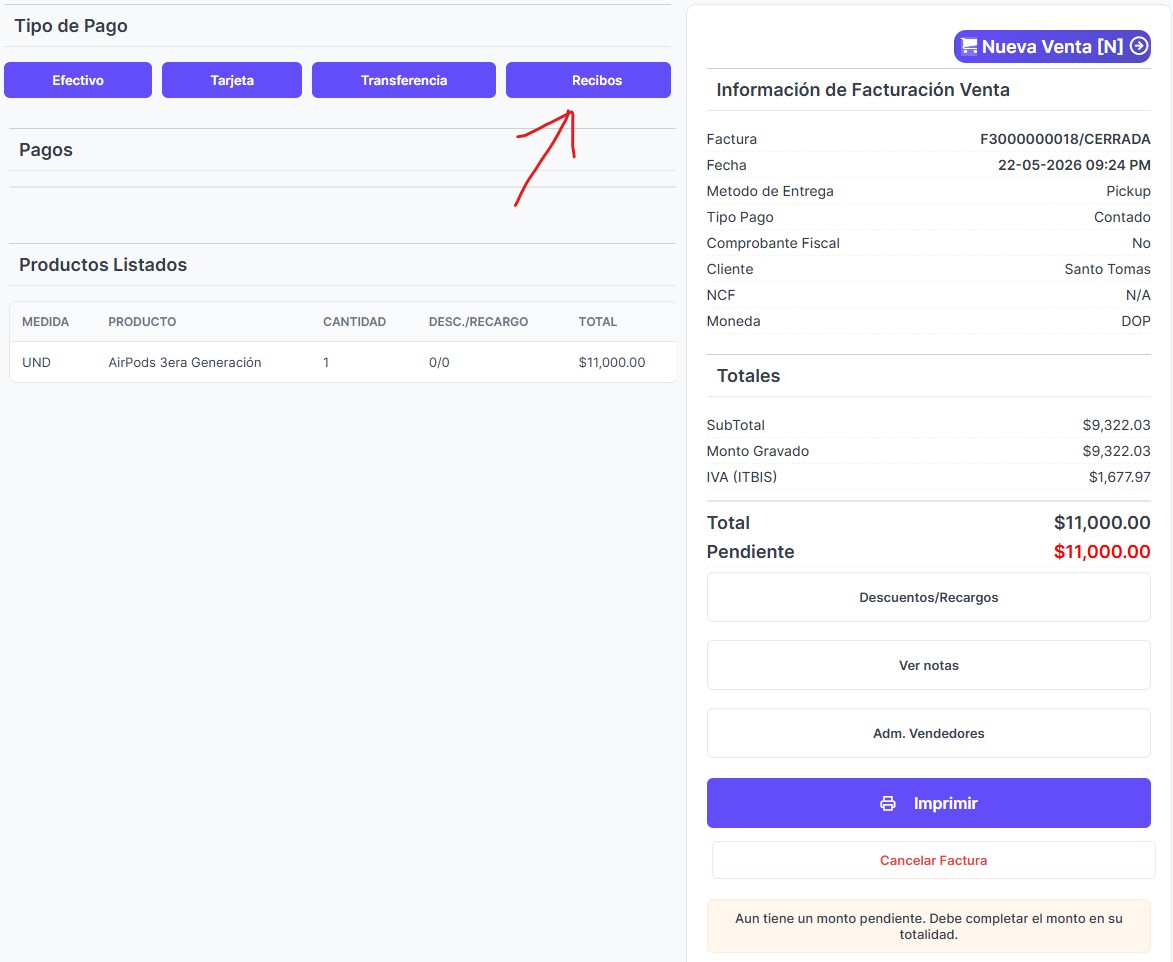The width and height of the screenshot is (1173, 962).
Task: Click the SubTotal amount $9,322.03
Action: click(1116, 425)
